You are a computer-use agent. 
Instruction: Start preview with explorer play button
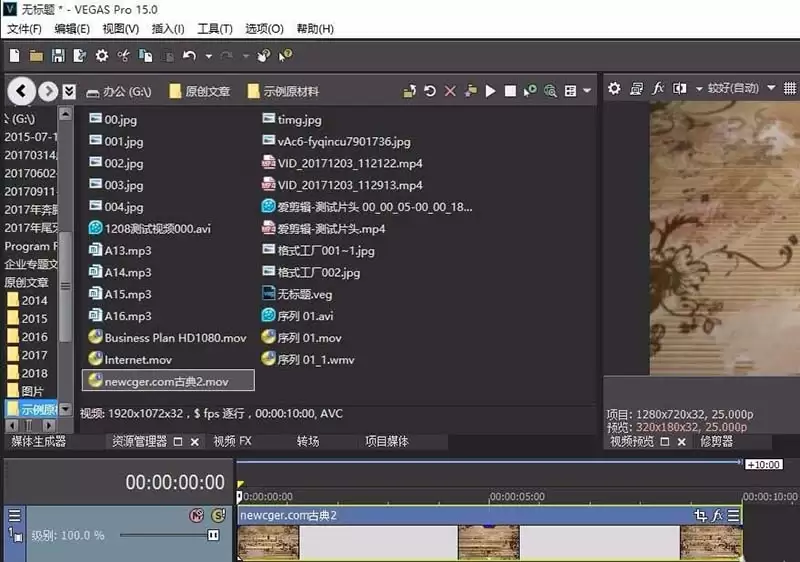tap(490, 91)
